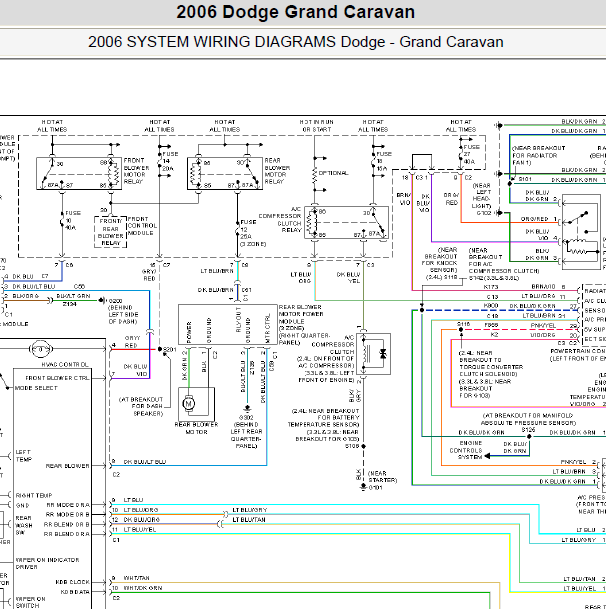The height and width of the screenshot is (609, 606).
Task: Click the dashed "FRONT/REAR BLOWER RELAY" box
Action: coord(110,232)
